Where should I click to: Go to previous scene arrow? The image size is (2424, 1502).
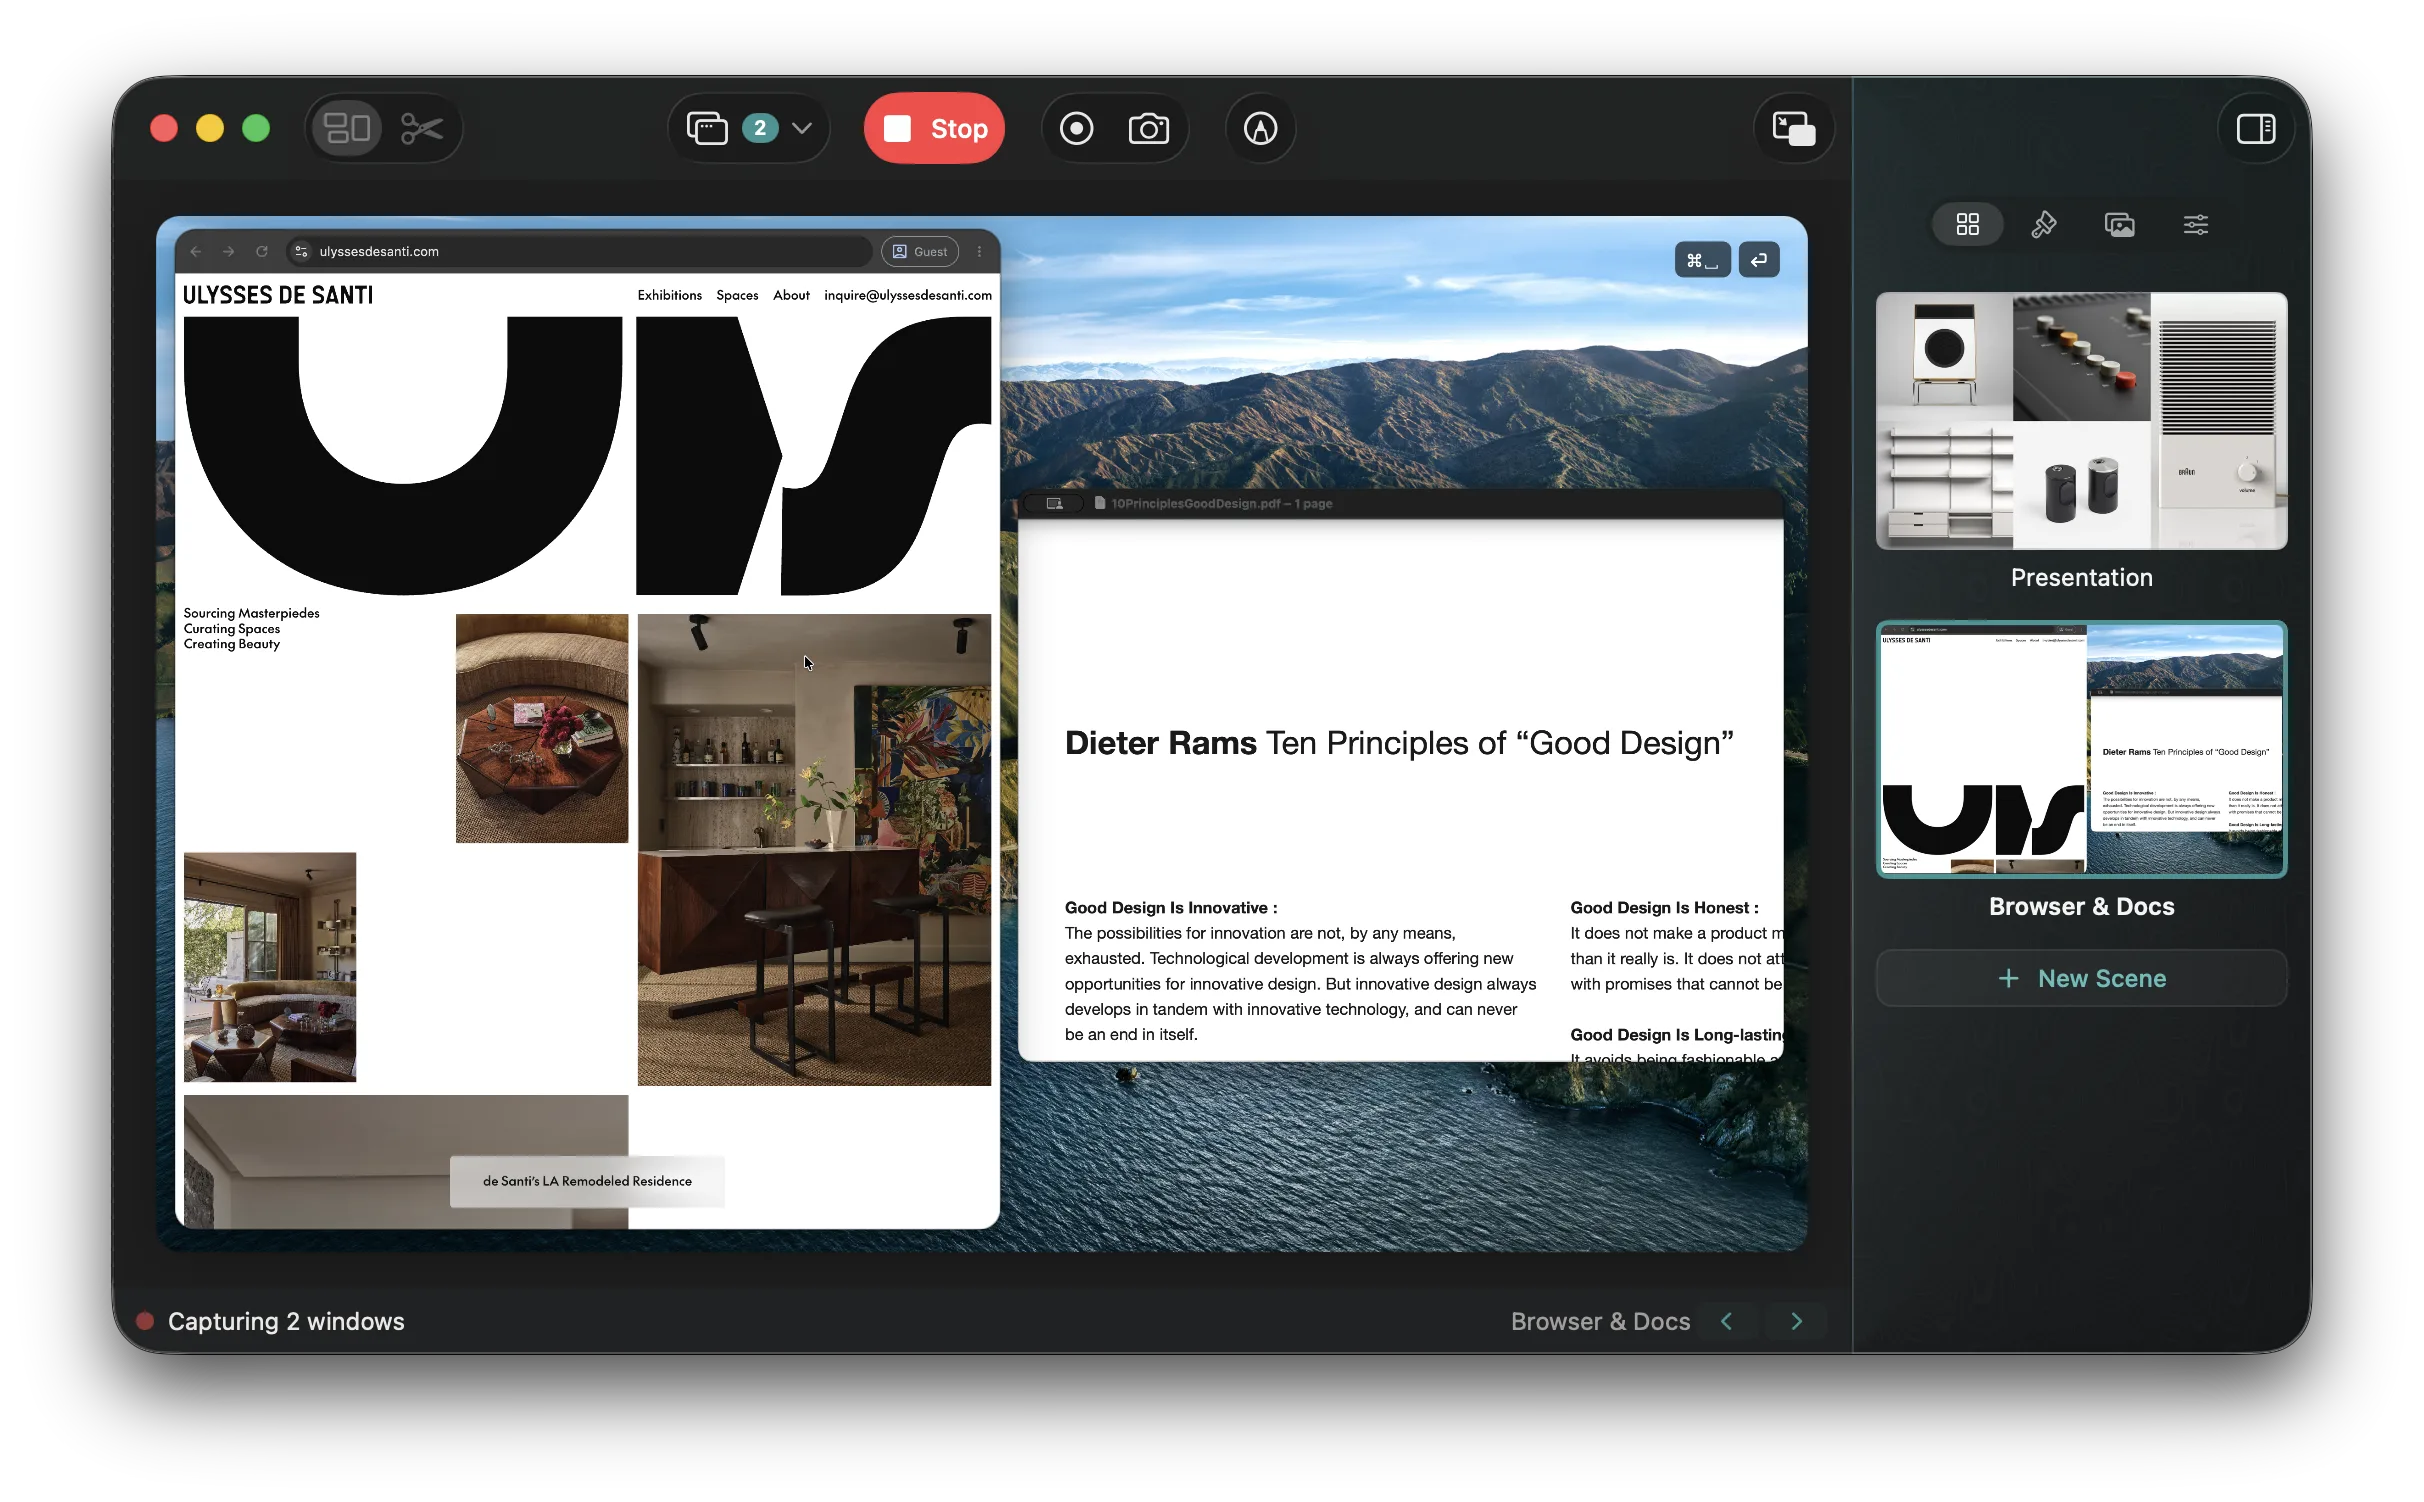[1726, 1321]
